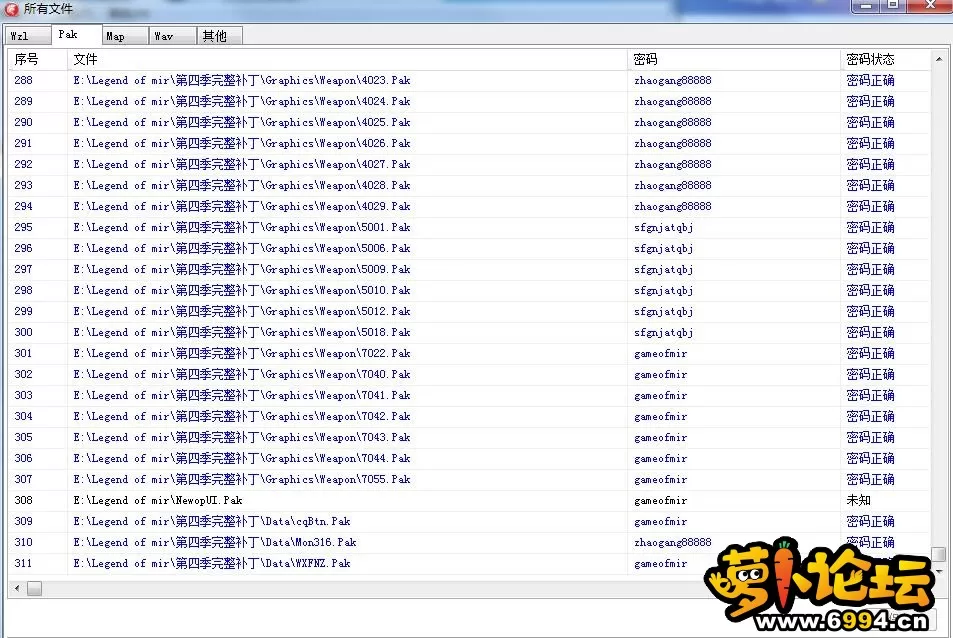The width and height of the screenshot is (953, 638).
Task: Switch to the Wzl tab
Action: (x=28, y=36)
